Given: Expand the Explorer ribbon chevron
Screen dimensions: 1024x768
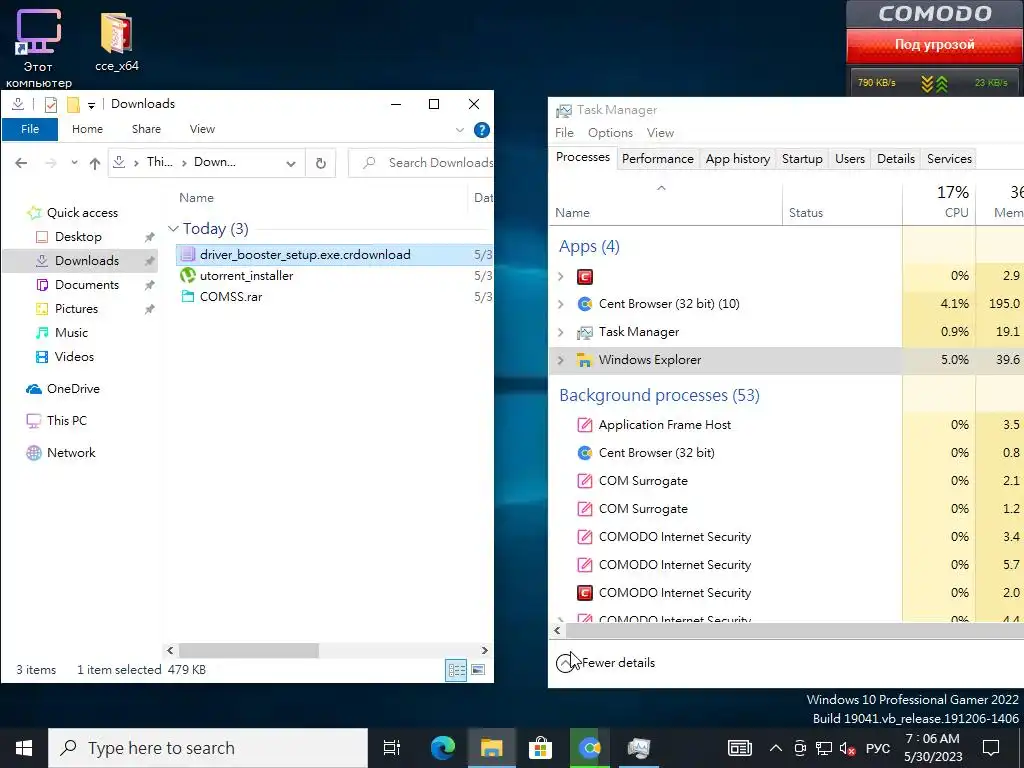Looking at the screenshot, I should (460, 130).
